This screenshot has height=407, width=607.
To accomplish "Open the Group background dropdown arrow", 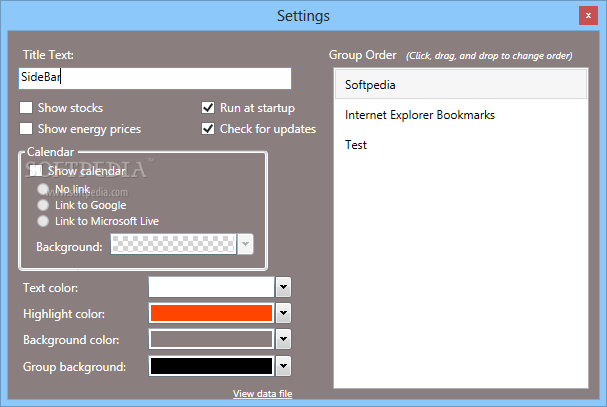I will (x=283, y=366).
